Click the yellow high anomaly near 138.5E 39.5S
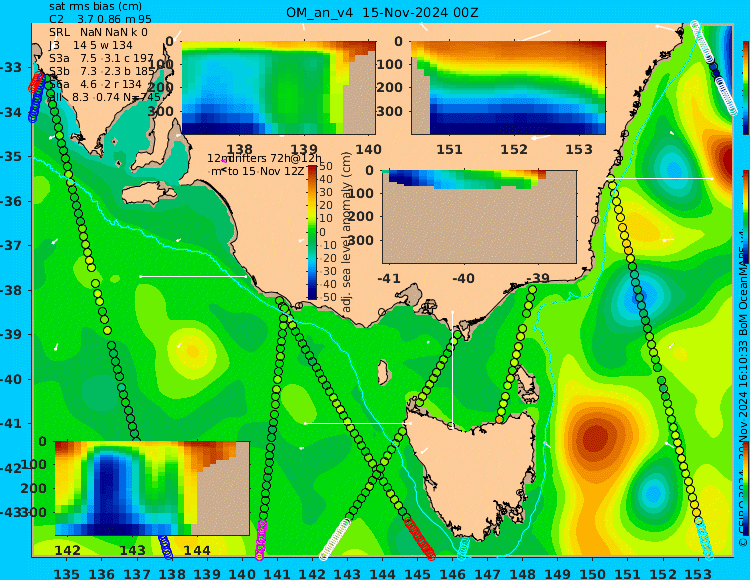The height and width of the screenshot is (580, 750). coord(193,352)
